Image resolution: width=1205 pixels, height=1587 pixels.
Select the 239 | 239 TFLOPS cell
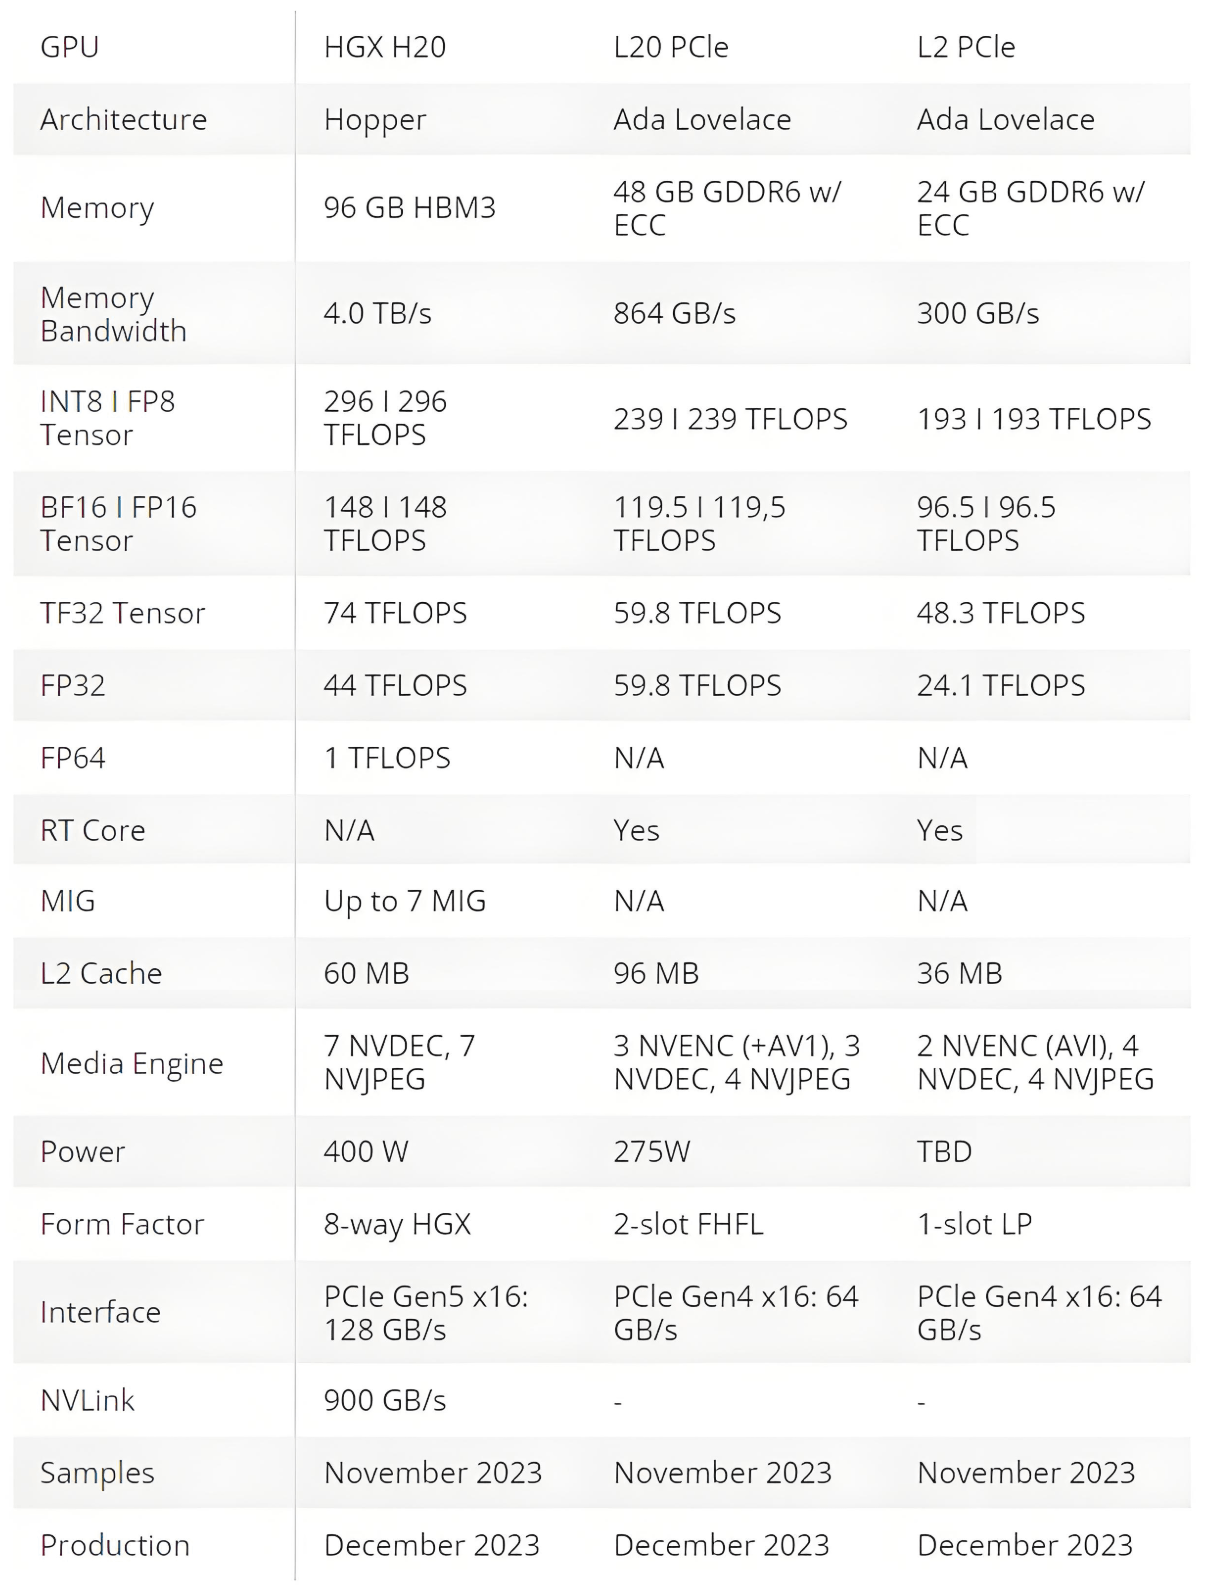730,419
